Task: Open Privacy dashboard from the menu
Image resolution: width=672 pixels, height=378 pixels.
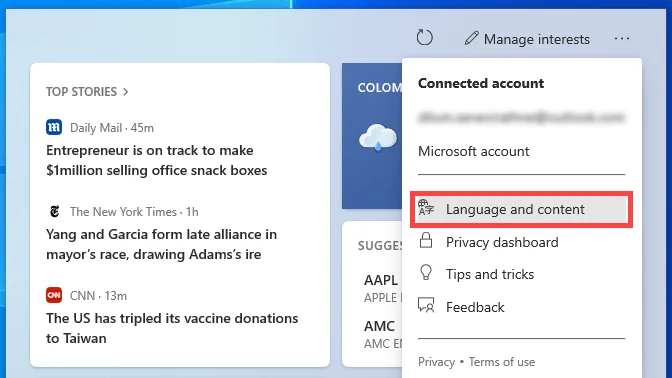Action: 521,243
